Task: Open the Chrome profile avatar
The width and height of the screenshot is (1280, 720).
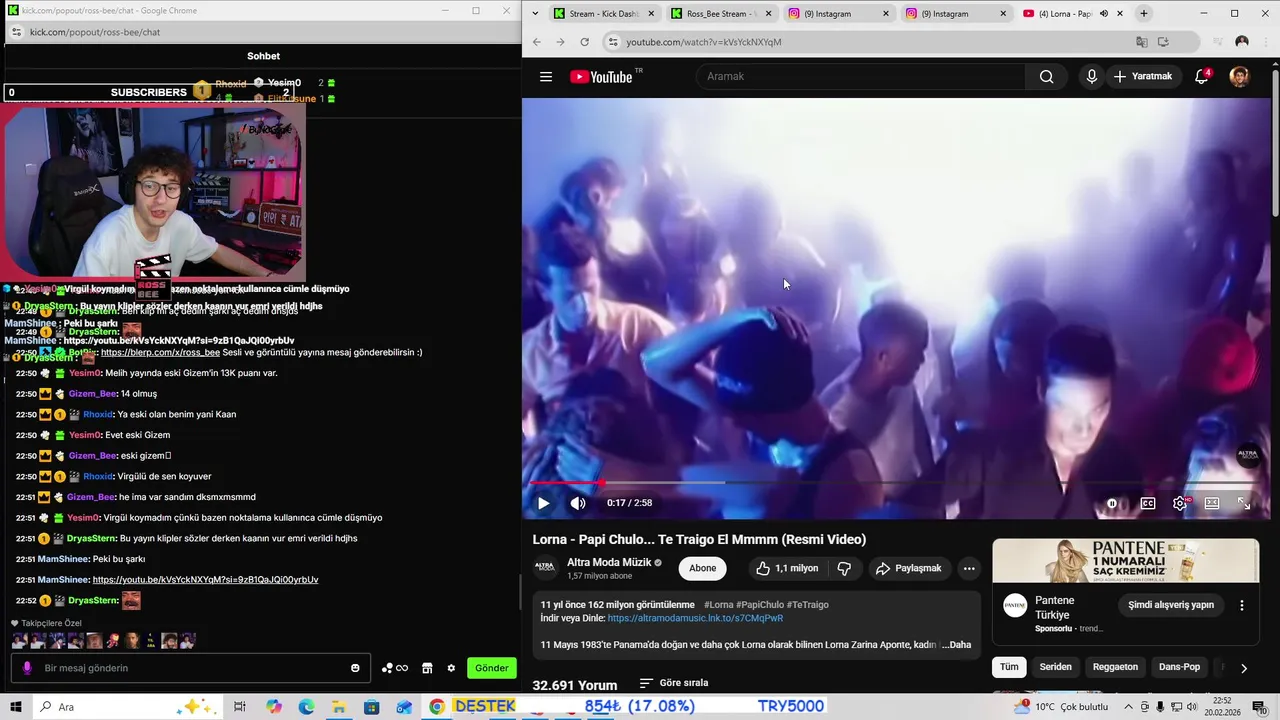Action: tap(1242, 42)
